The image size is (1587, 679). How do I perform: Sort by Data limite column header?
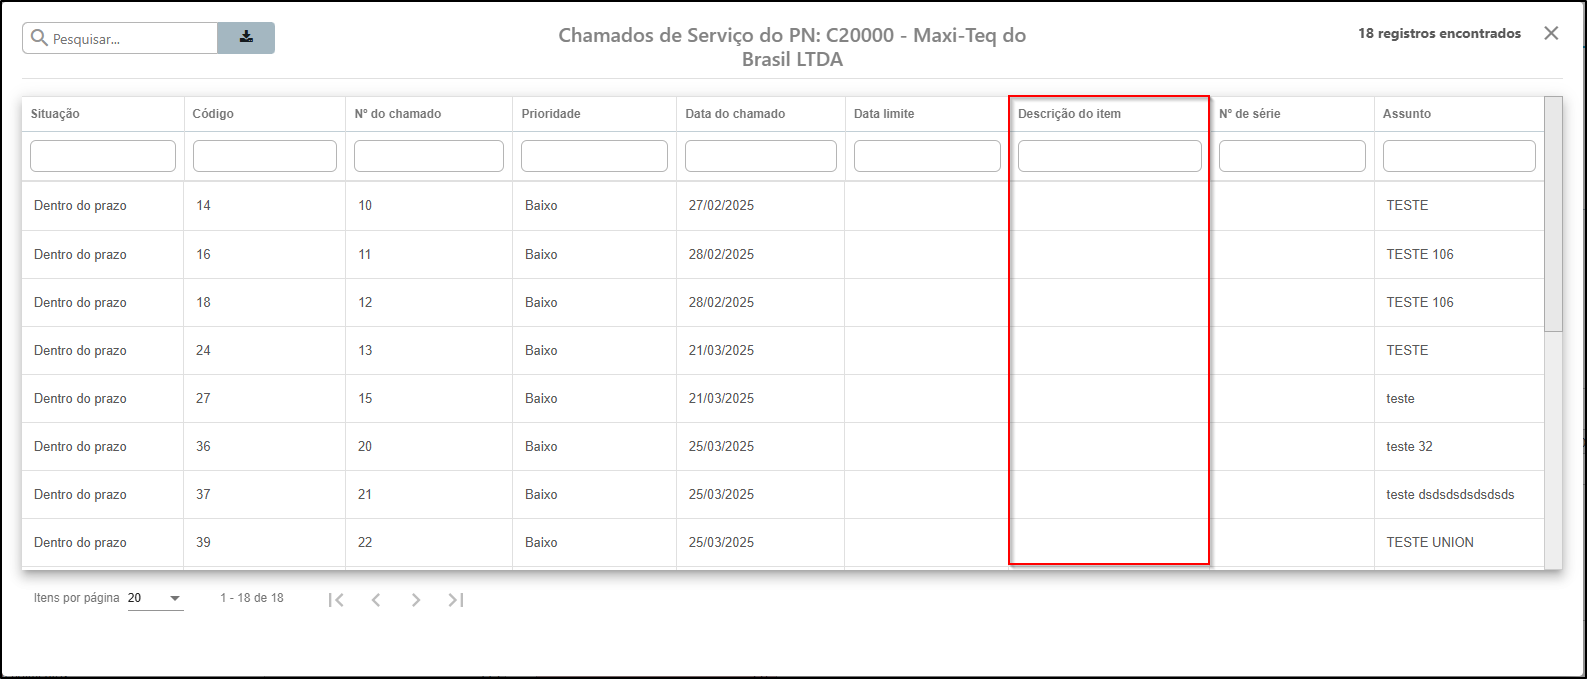point(884,114)
